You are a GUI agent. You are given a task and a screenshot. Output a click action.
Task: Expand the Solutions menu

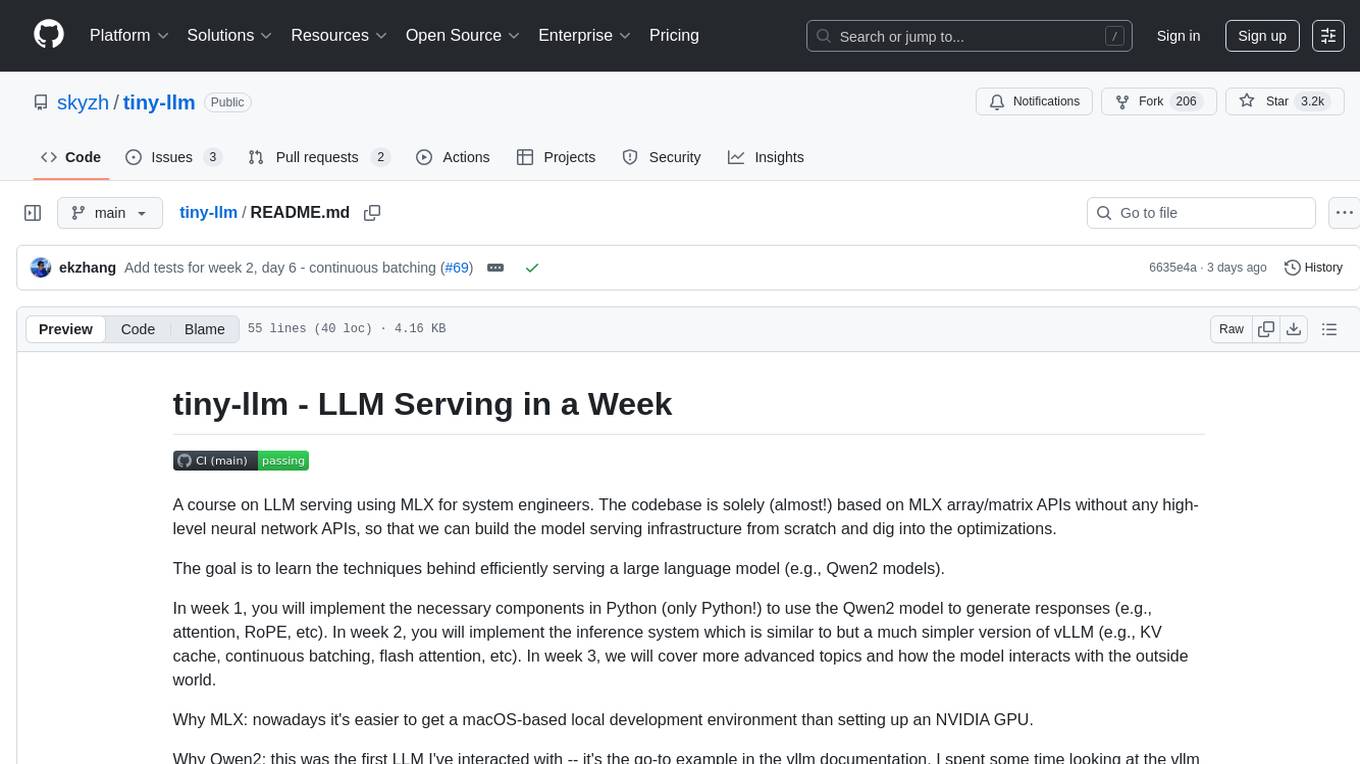230,35
